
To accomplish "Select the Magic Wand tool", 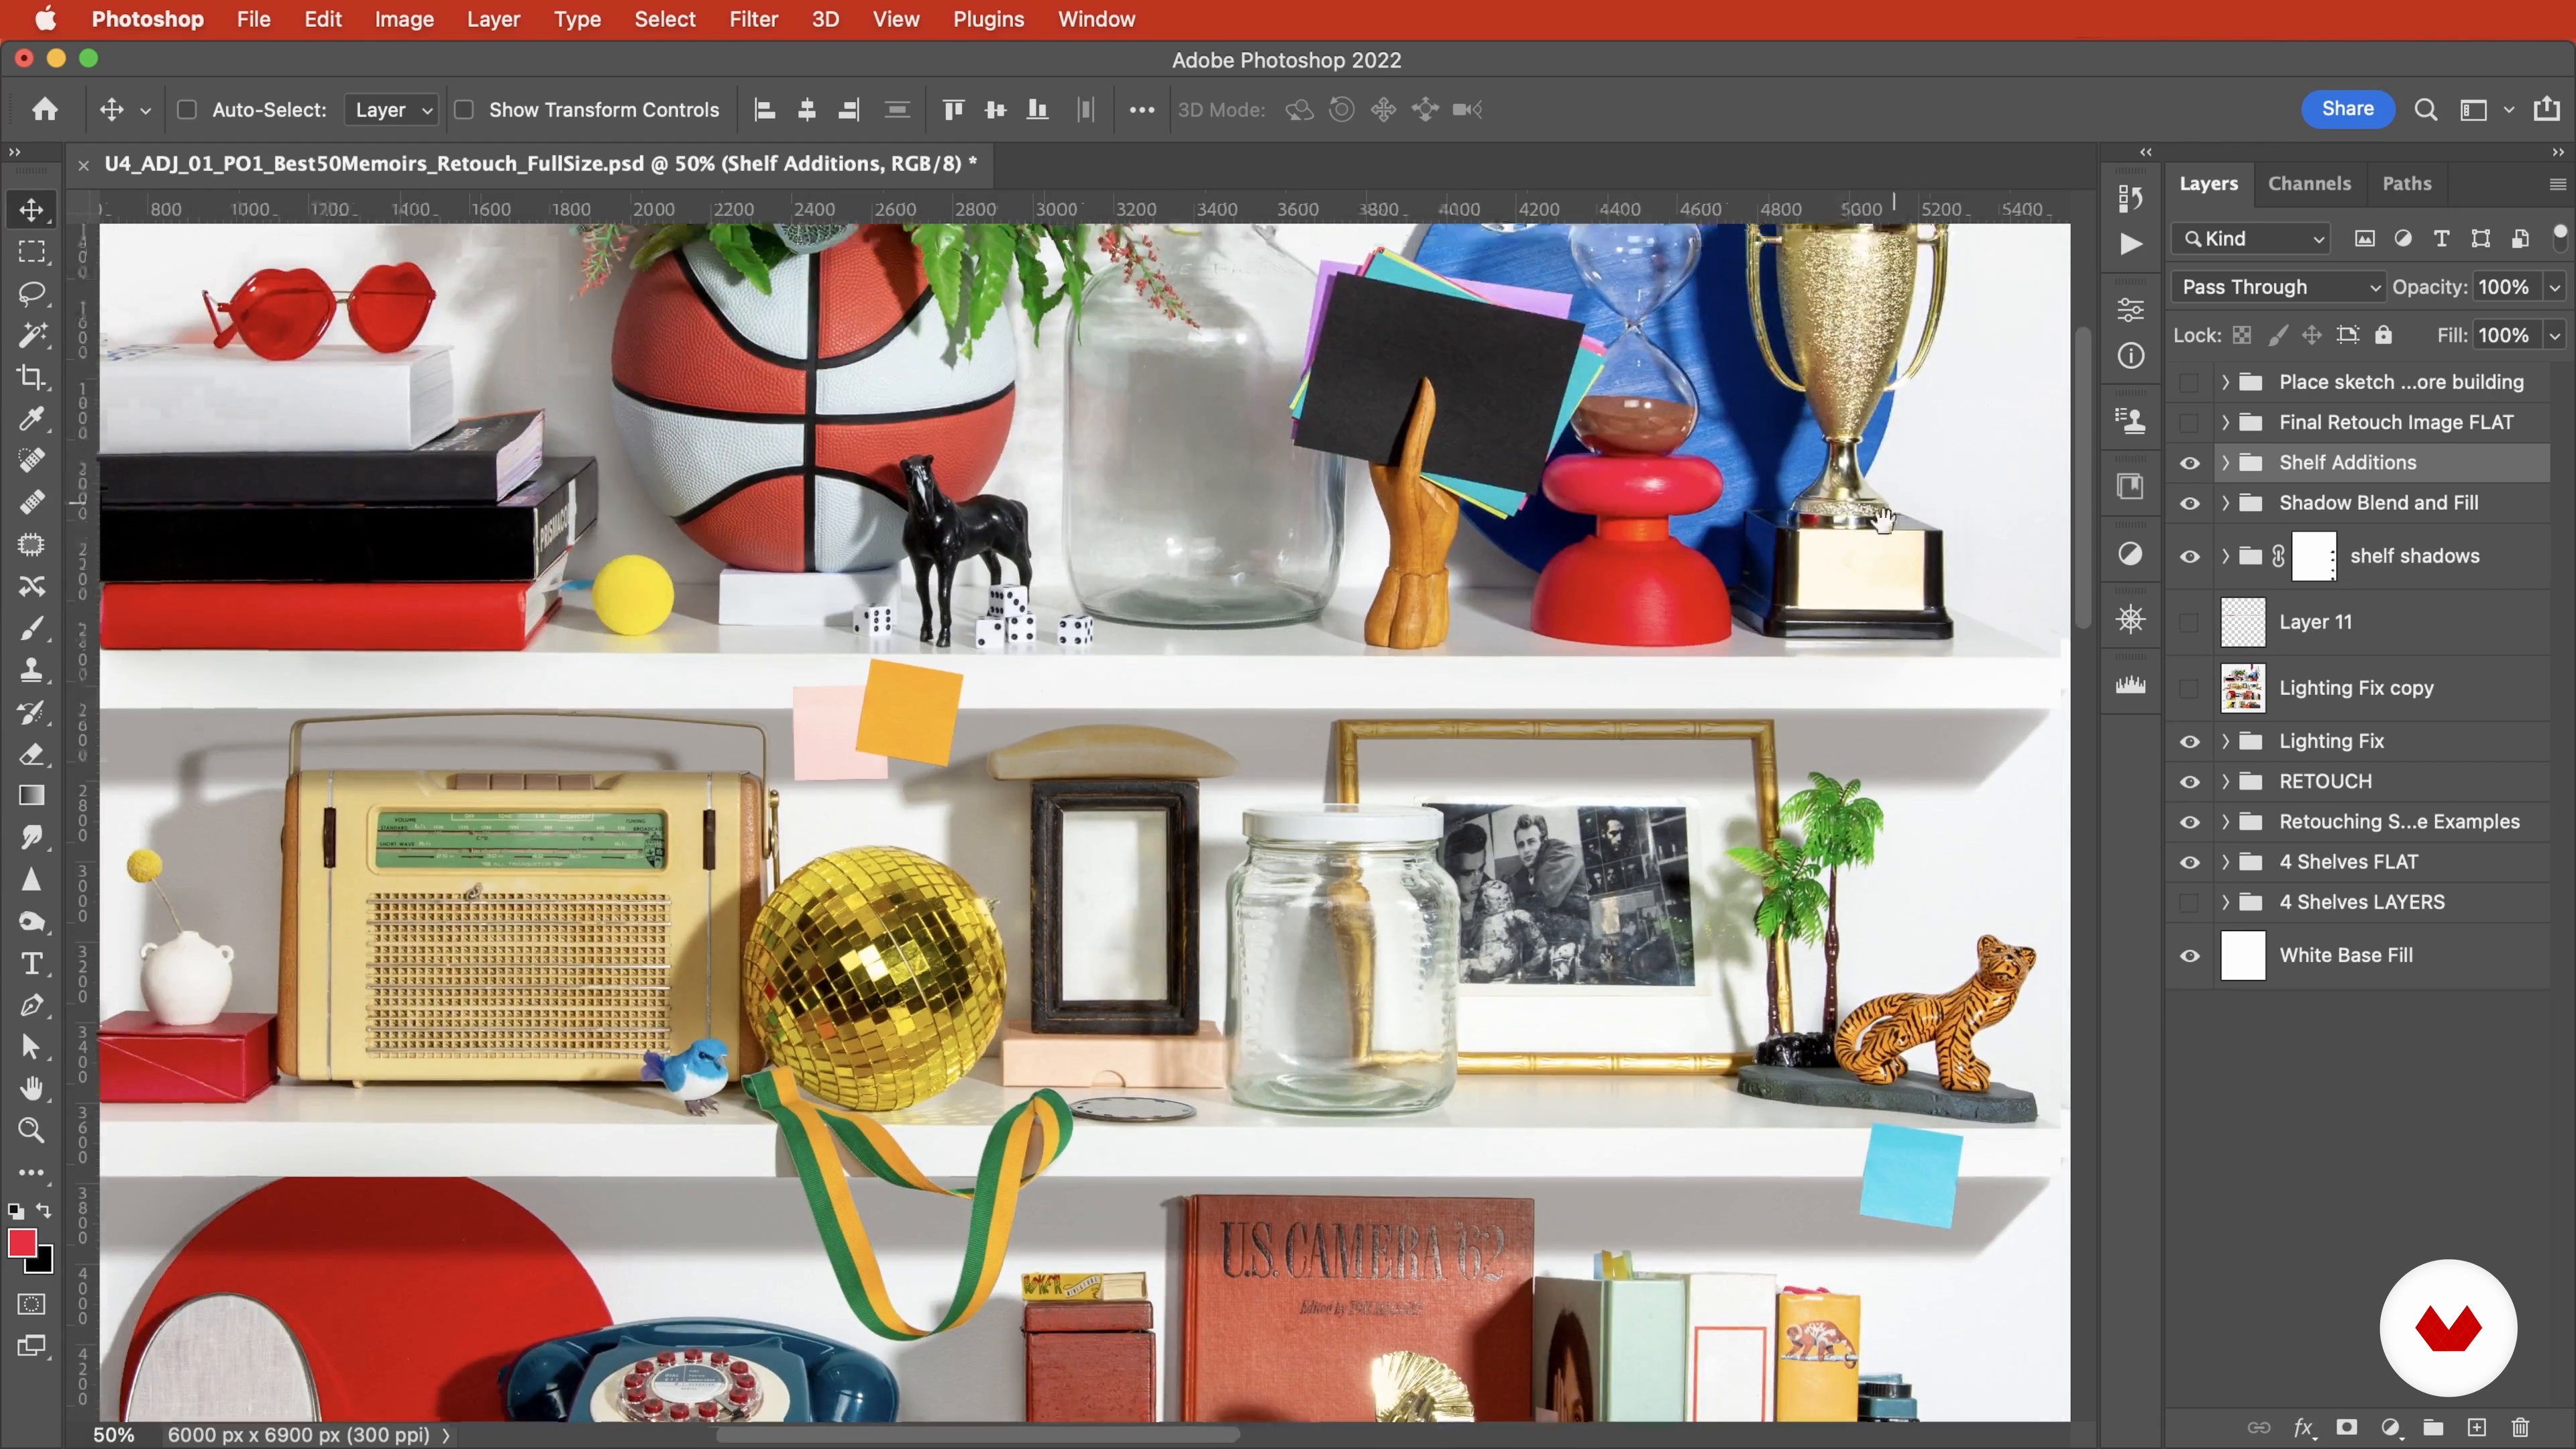I will [x=32, y=336].
